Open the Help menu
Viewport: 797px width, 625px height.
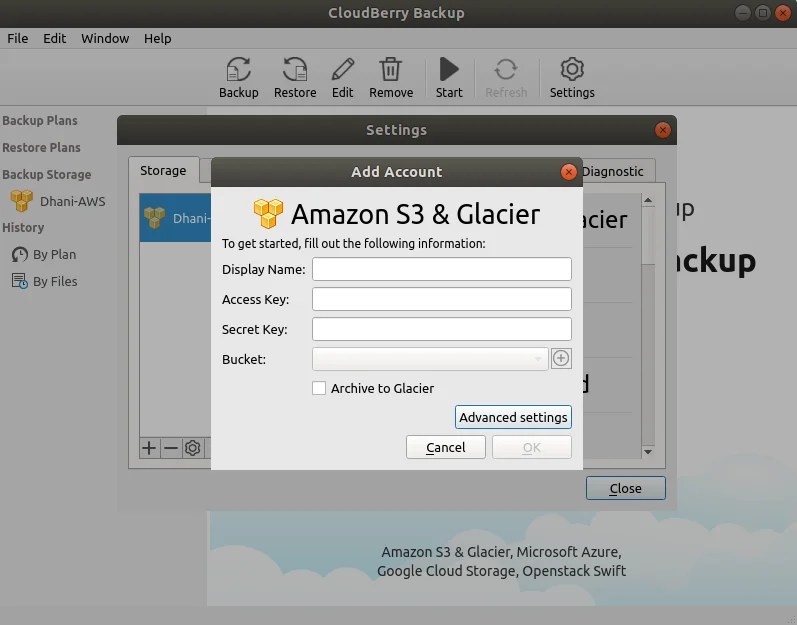click(x=157, y=39)
